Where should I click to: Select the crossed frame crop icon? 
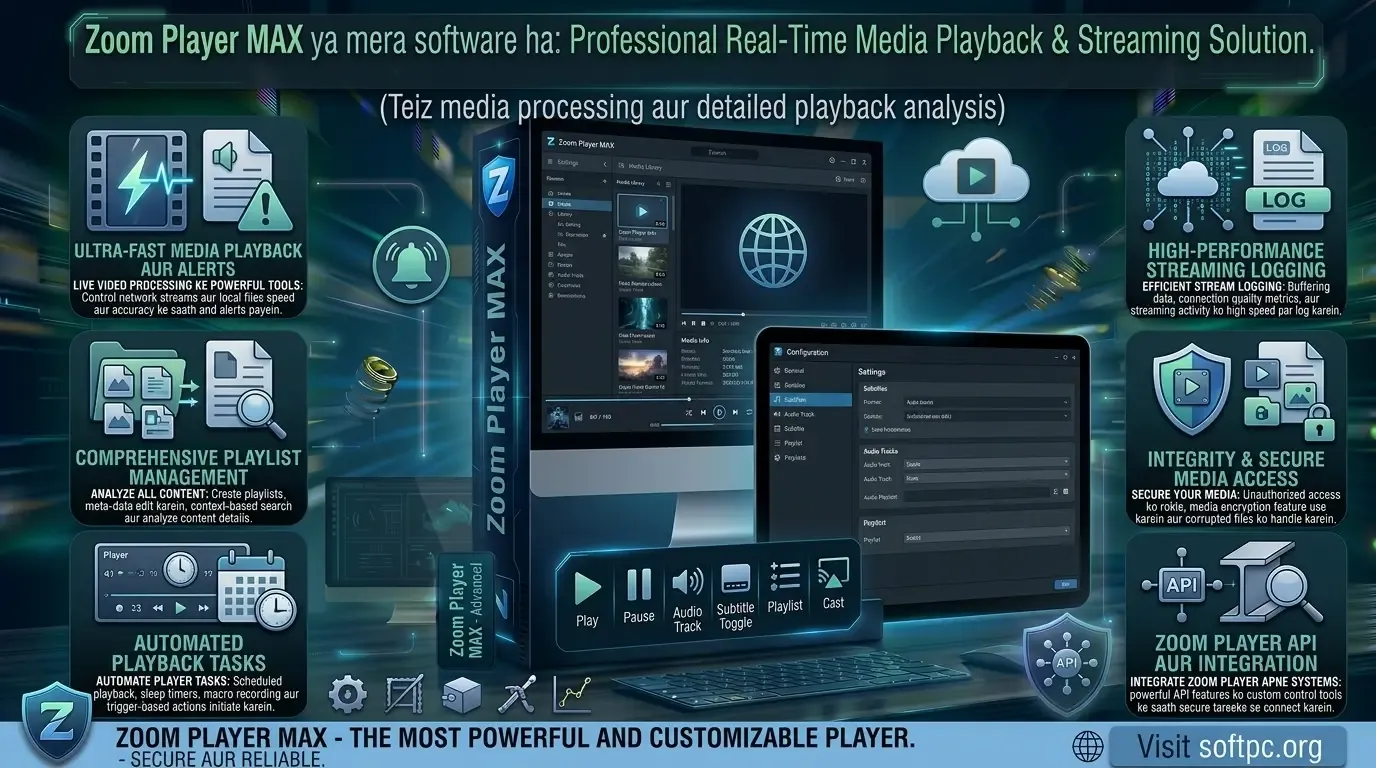(x=404, y=693)
